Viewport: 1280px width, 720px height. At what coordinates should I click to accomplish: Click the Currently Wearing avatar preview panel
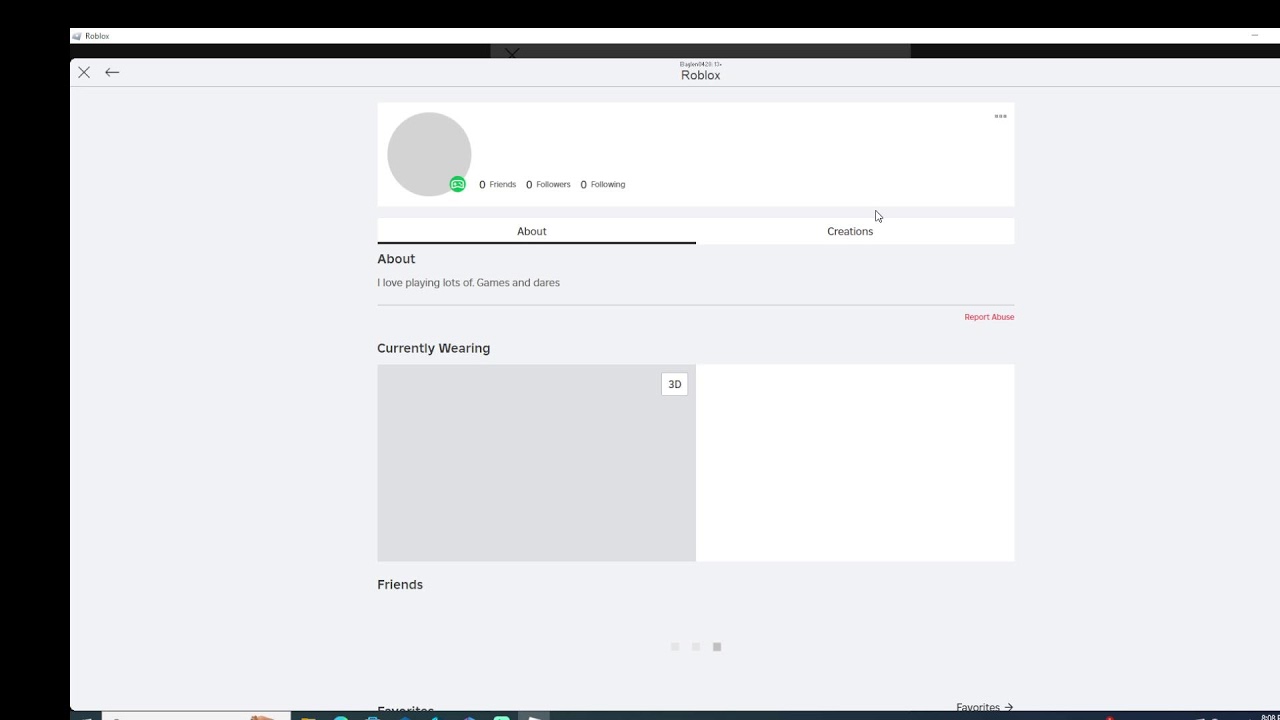tap(536, 462)
